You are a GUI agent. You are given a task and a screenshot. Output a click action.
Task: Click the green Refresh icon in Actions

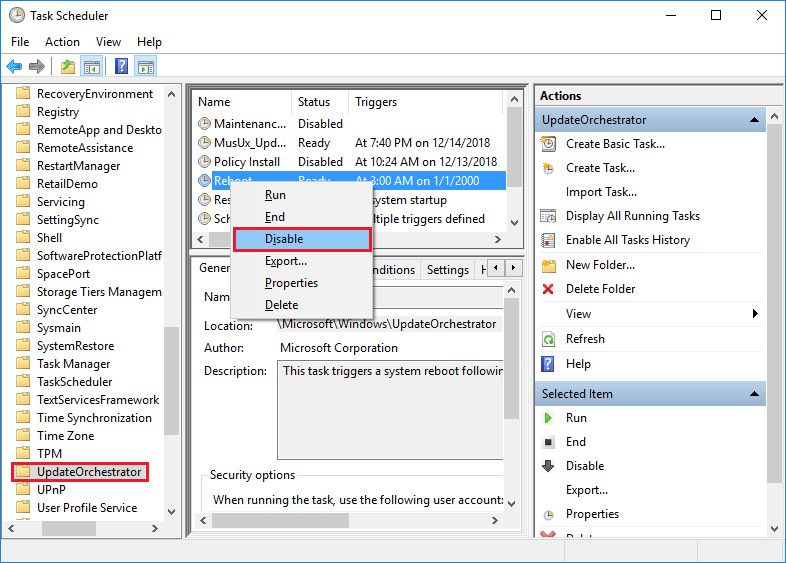pyautogui.click(x=548, y=339)
